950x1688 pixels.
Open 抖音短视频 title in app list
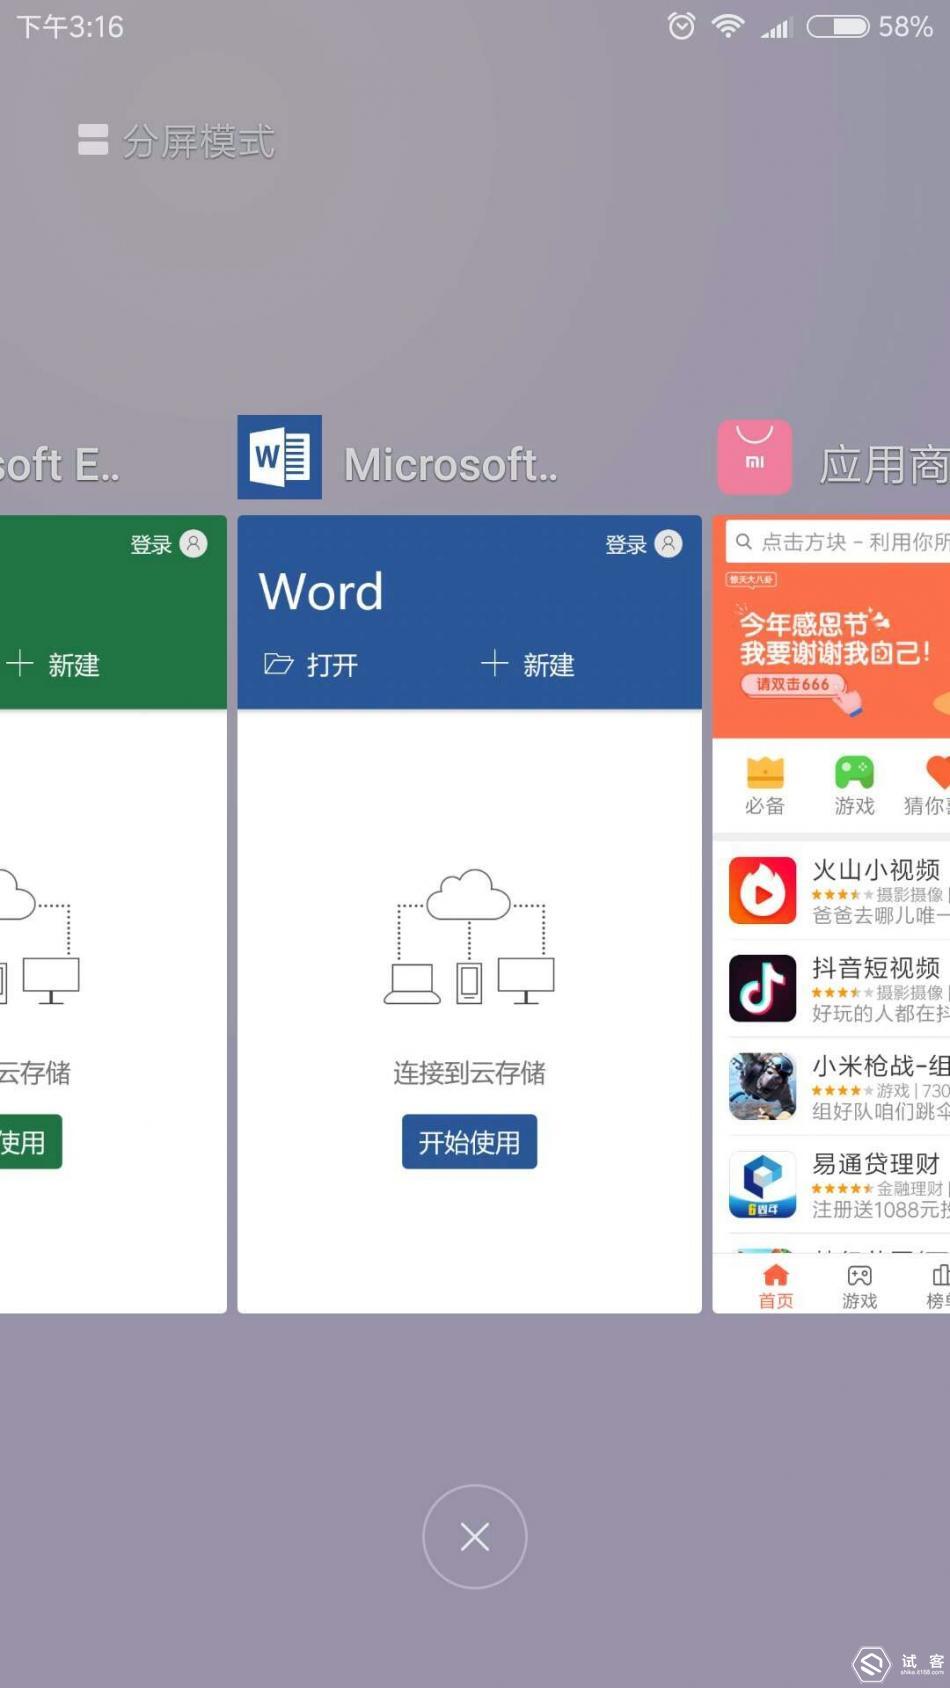[x=876, y=968]
